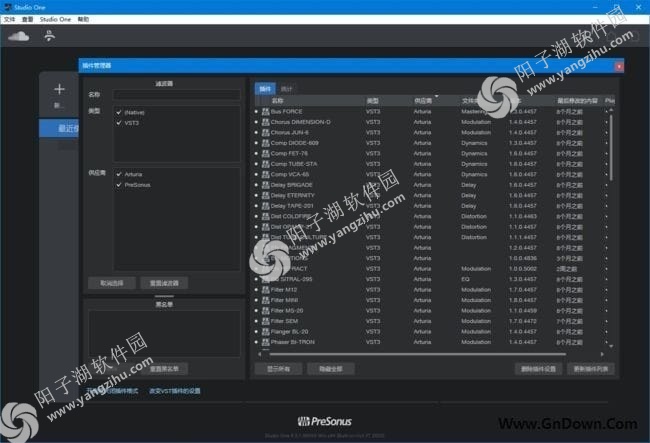650x443 pixels.
Task: Click plugin icon of Comp VCA-65 row
Action: [x=266, y=174]
